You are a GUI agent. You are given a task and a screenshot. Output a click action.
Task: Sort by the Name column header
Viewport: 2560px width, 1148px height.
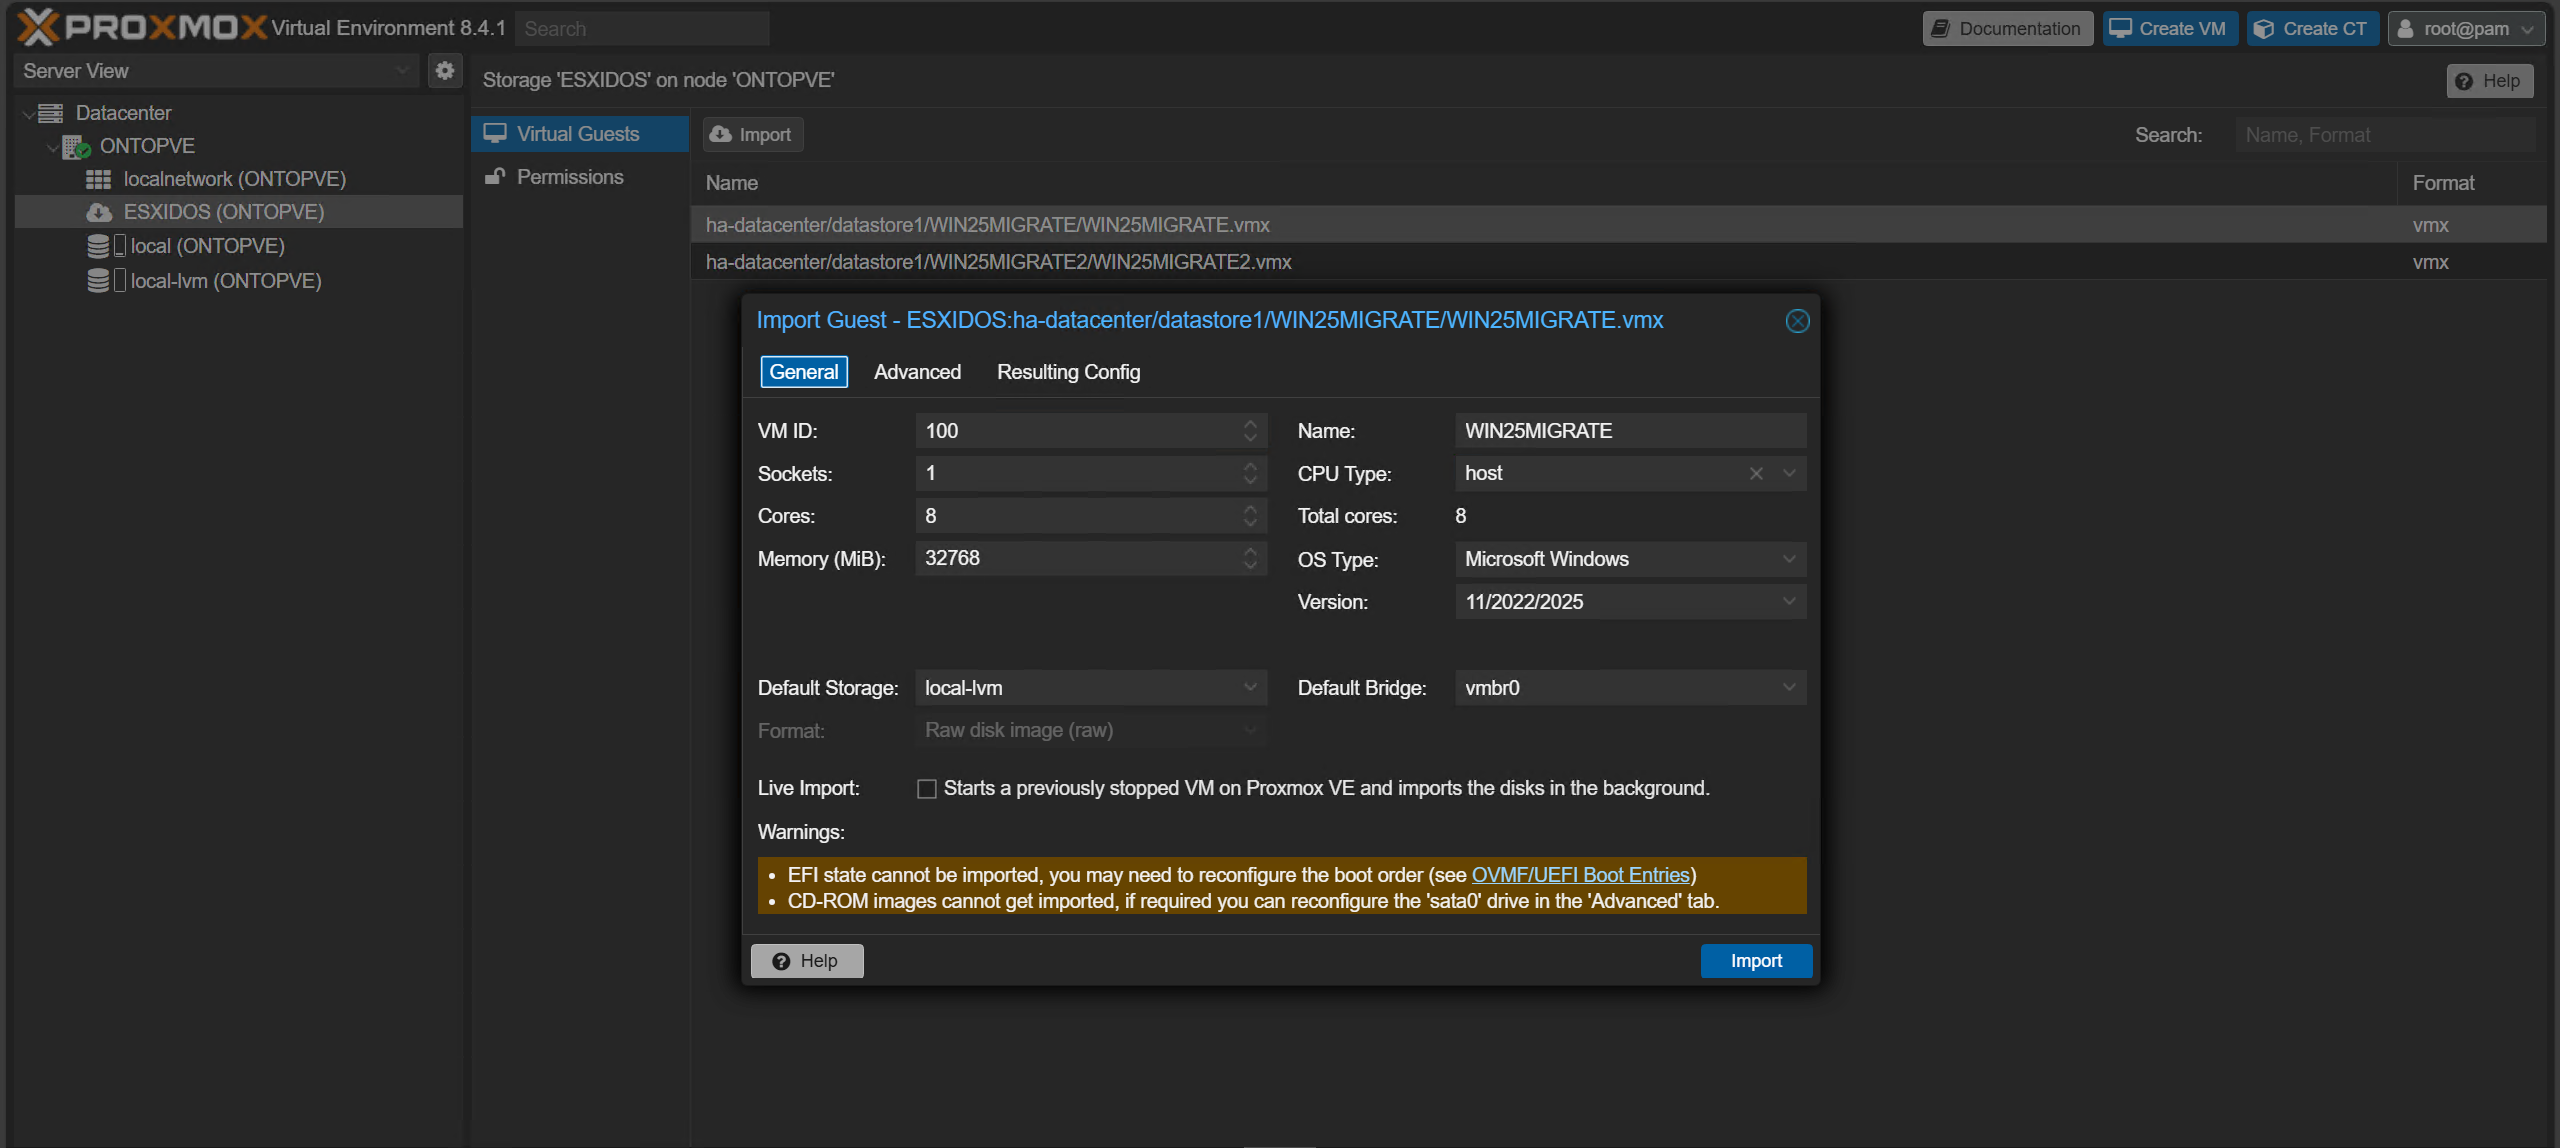[x=1543, y=183]
